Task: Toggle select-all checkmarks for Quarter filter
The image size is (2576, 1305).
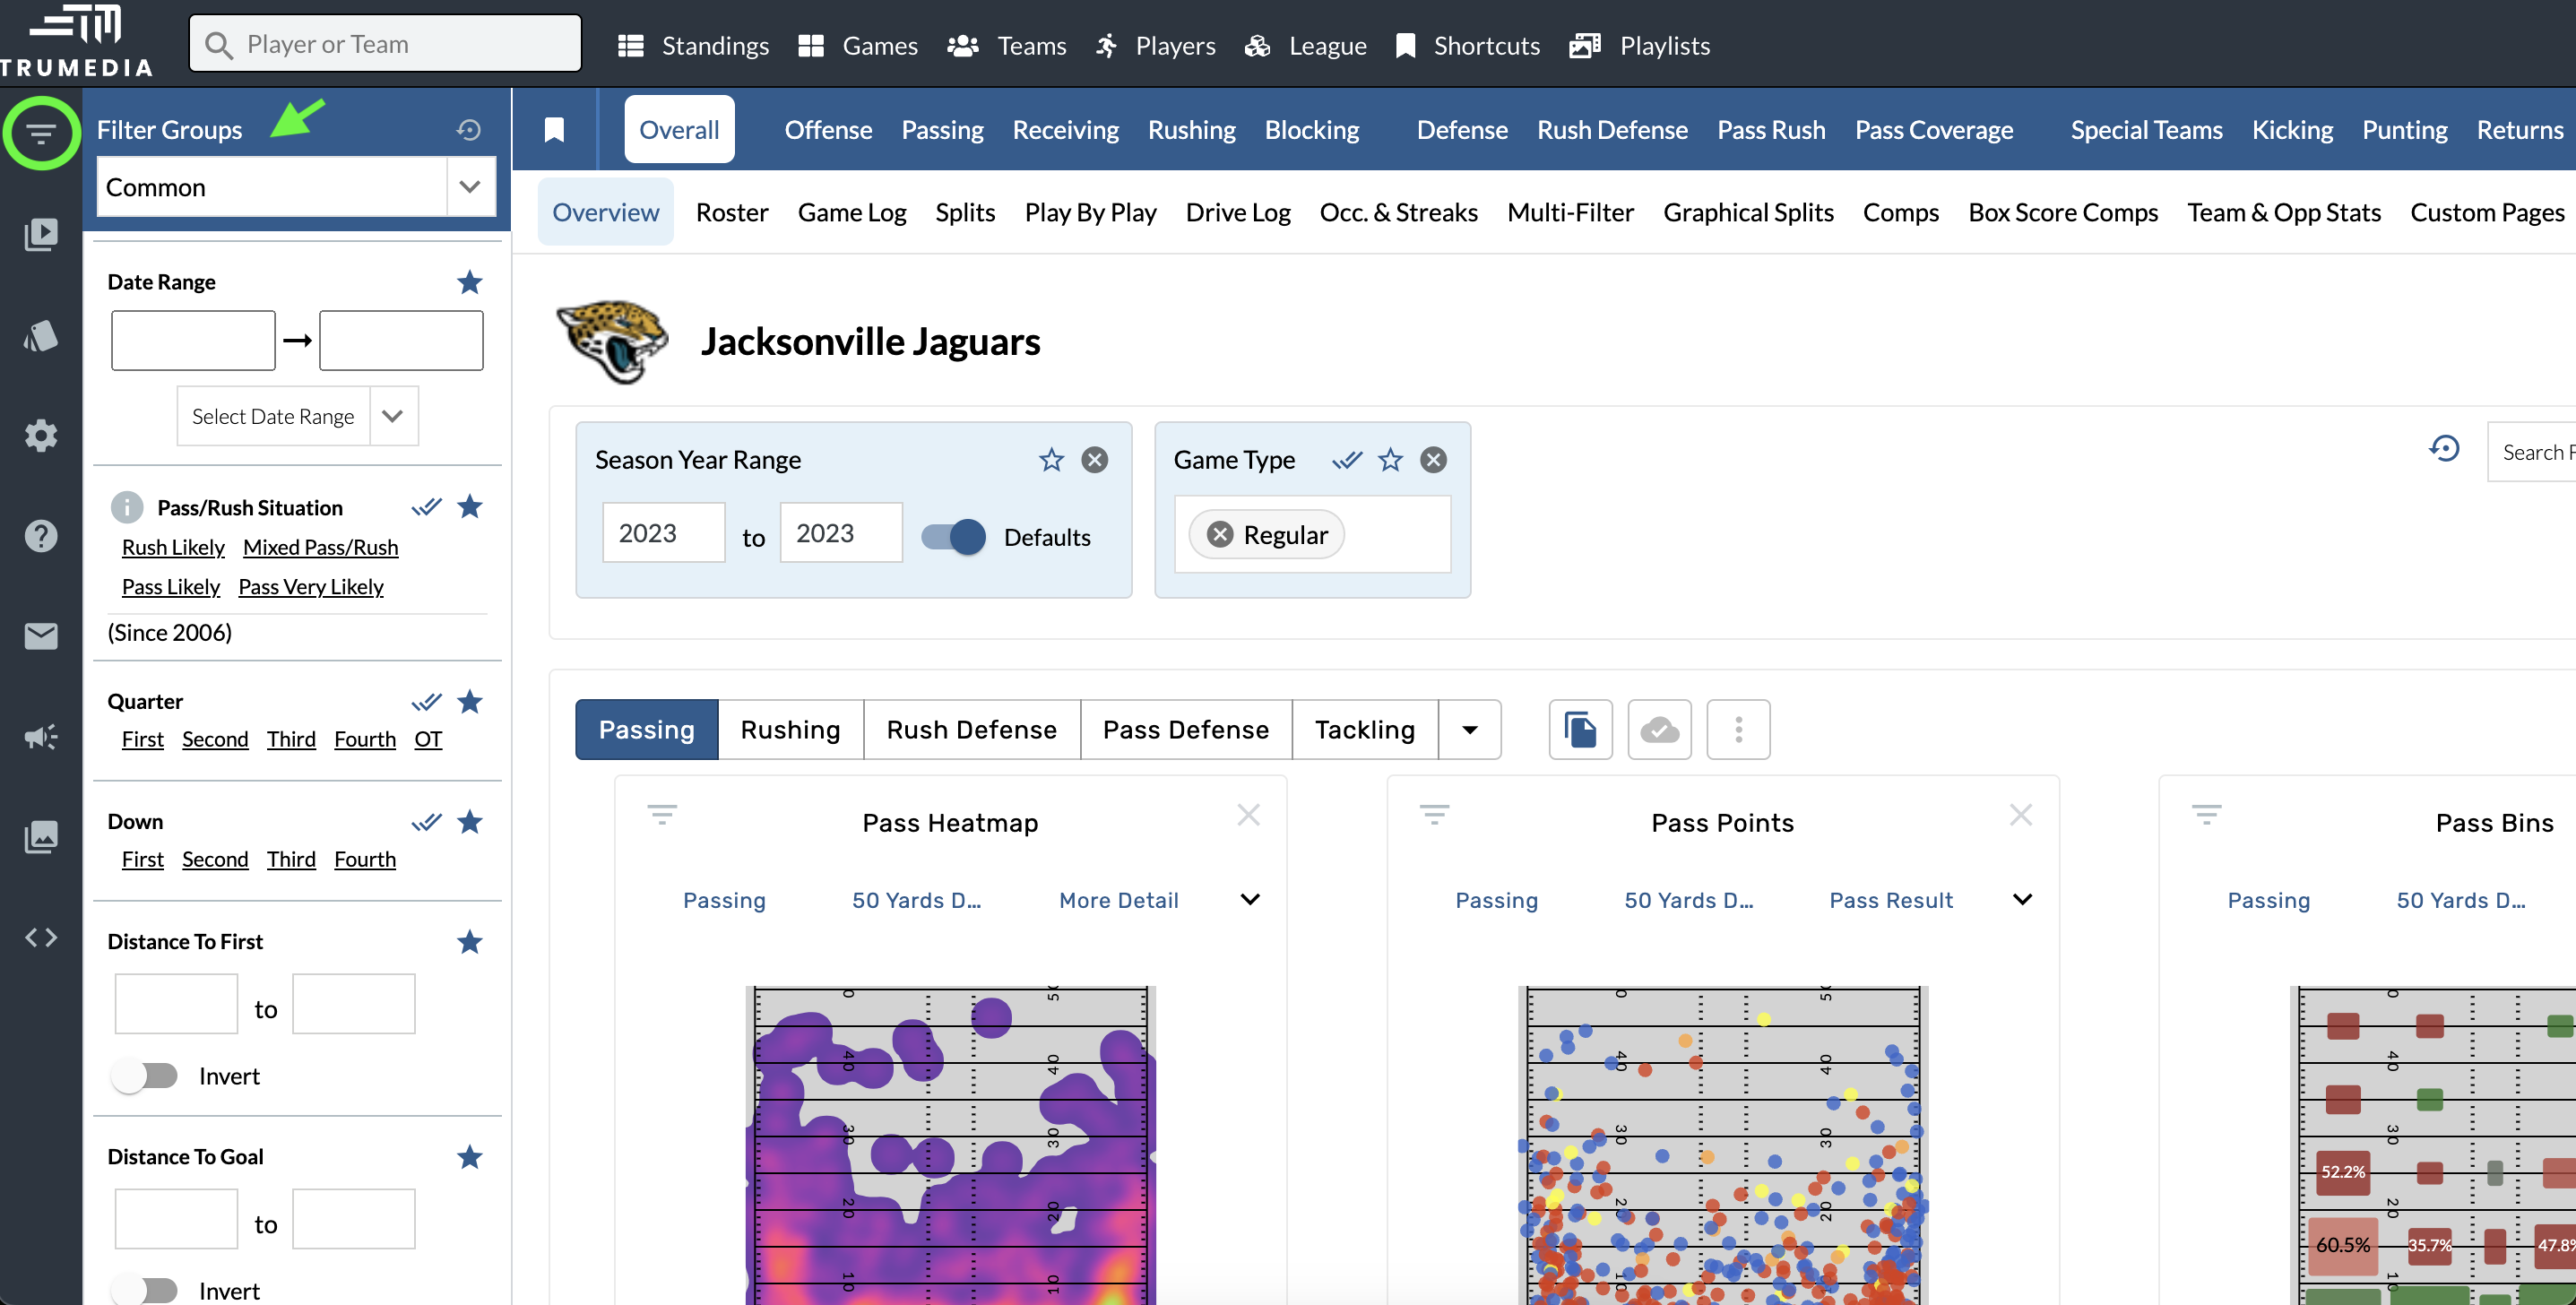Action: (x=426, y=702)
